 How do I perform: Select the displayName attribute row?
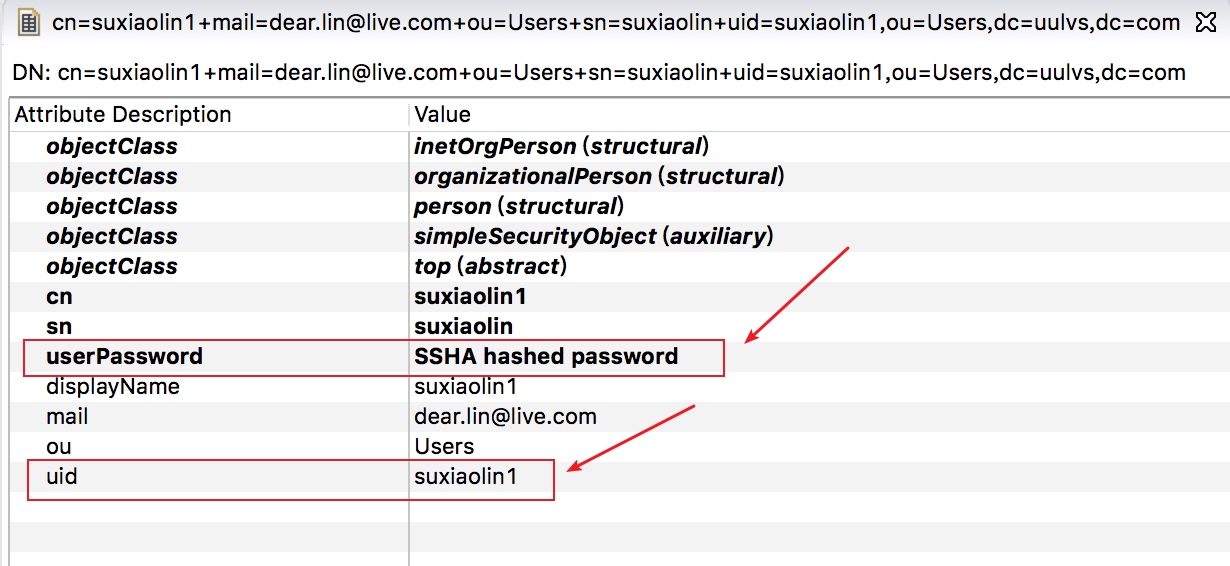(x=619, y=386)
